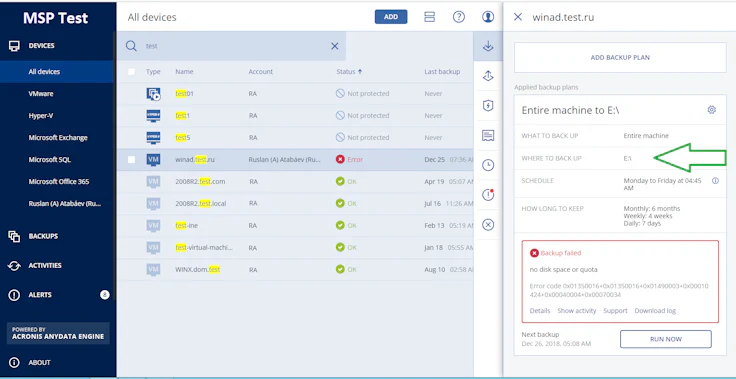Open the Devices section icon
Viewport: 736px width, 379px height.
click(x=14, y=46)
